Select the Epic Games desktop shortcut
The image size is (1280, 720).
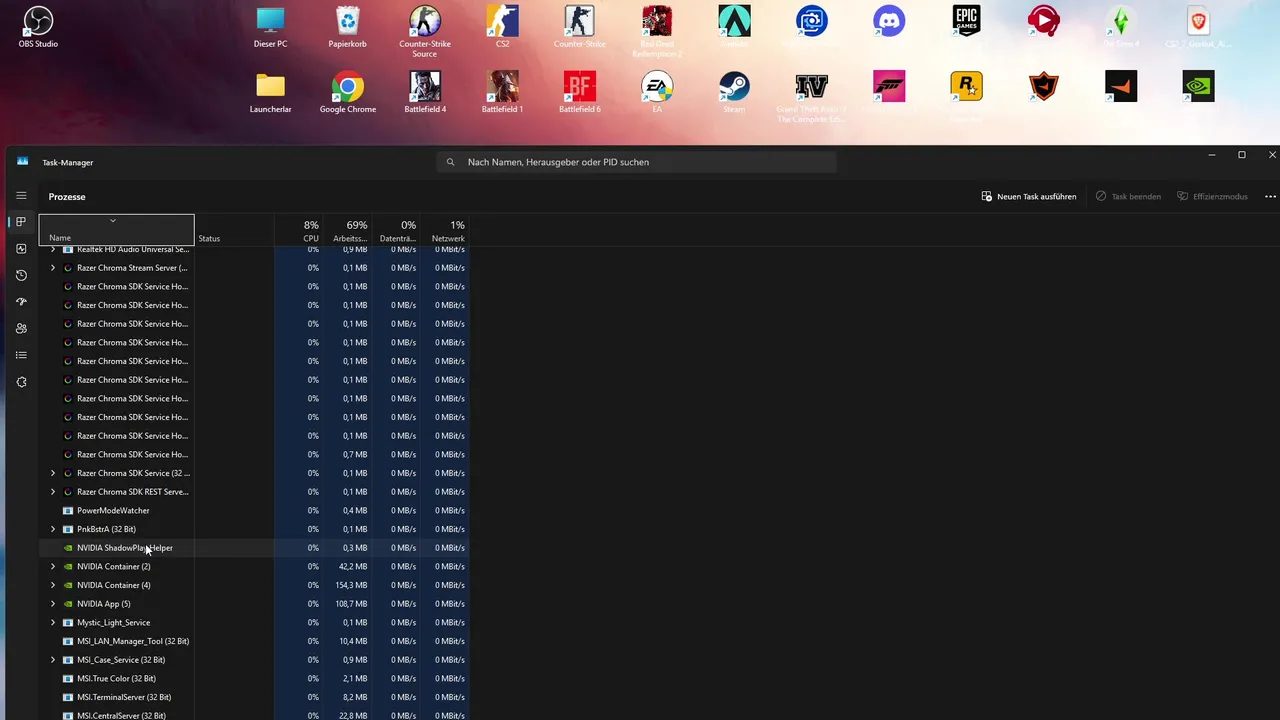point(966,27)
